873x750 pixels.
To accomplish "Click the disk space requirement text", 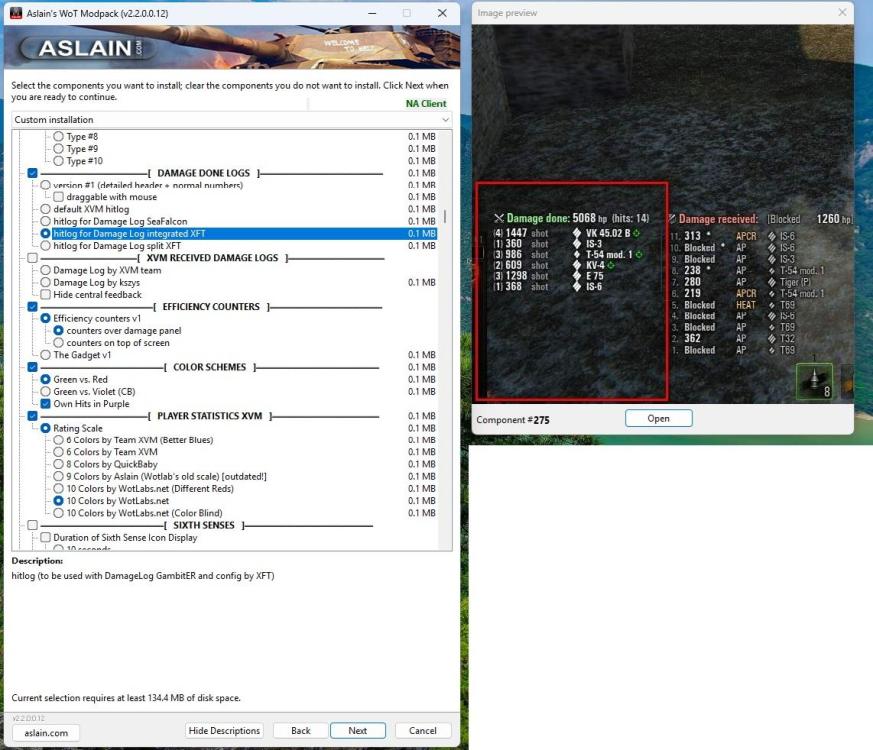I will (126, 698).
